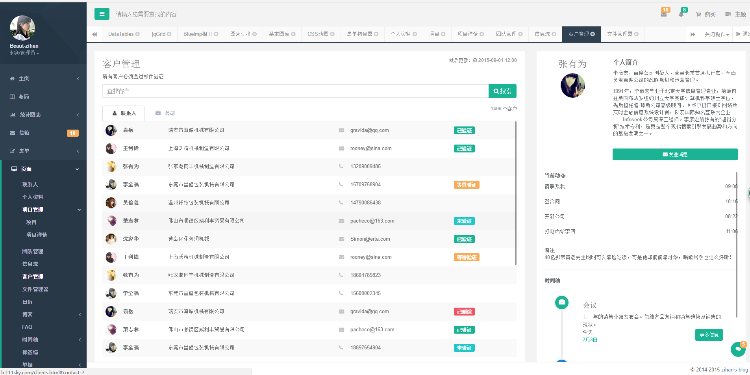
Task: Open 日历 in sidebar submenu
Action: (27, 302)
